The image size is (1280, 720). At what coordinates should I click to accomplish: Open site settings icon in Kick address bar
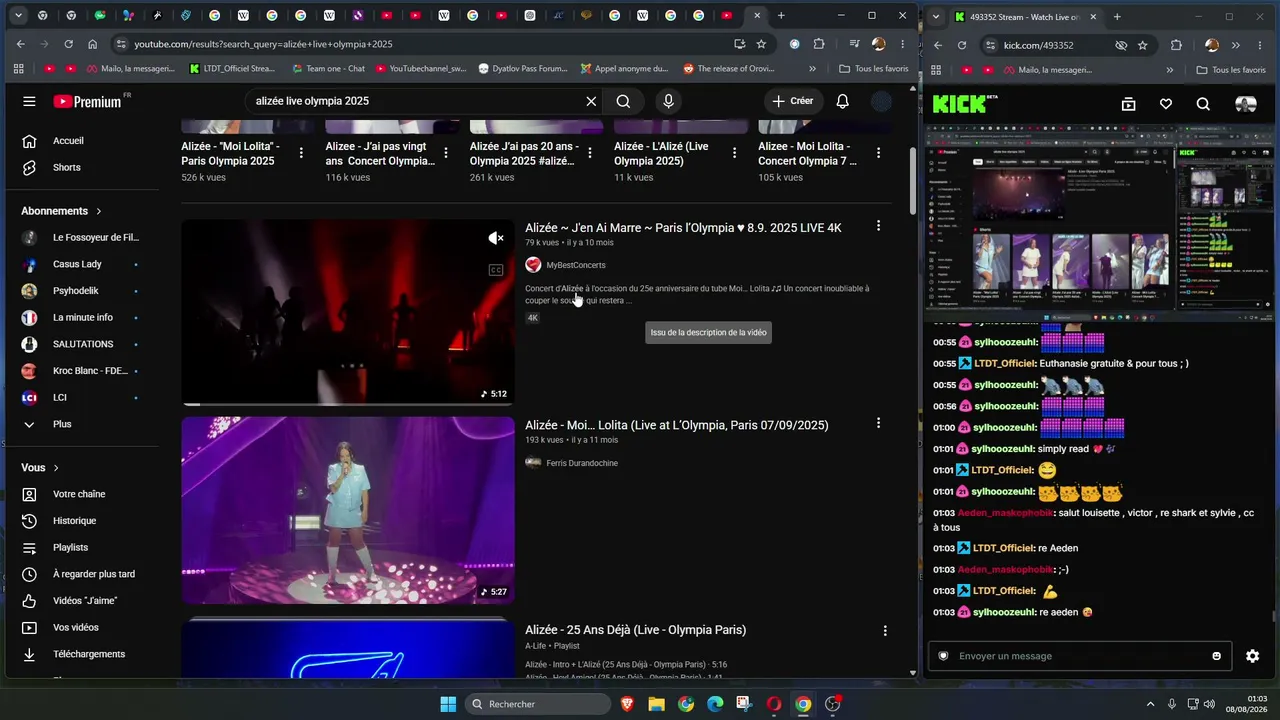coord(989,45)
